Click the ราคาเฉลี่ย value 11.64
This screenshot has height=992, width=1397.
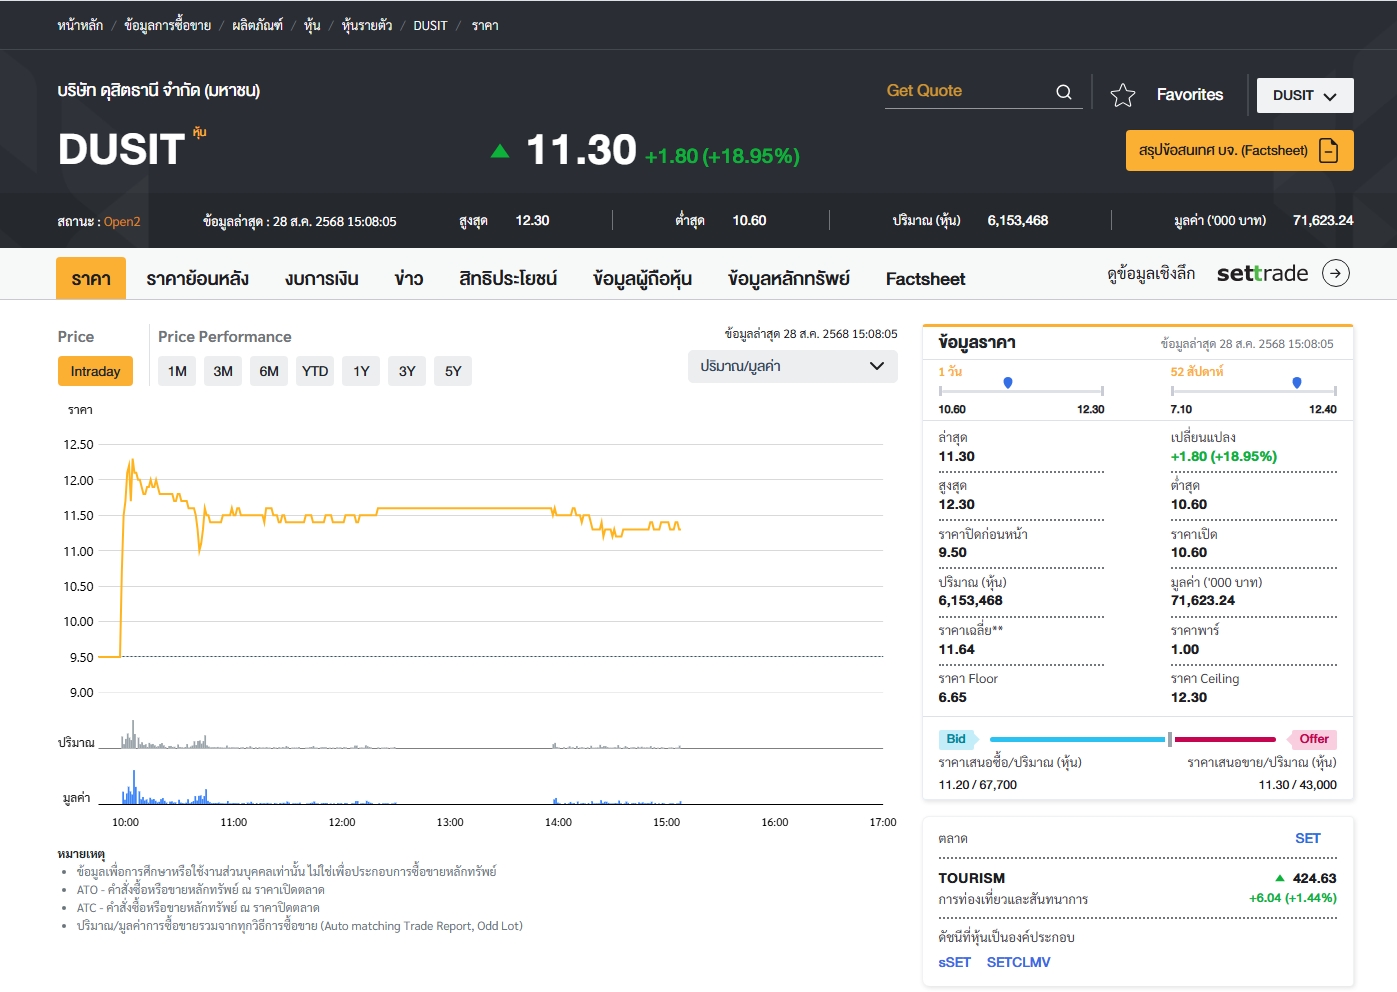click(x=956, y=649)
